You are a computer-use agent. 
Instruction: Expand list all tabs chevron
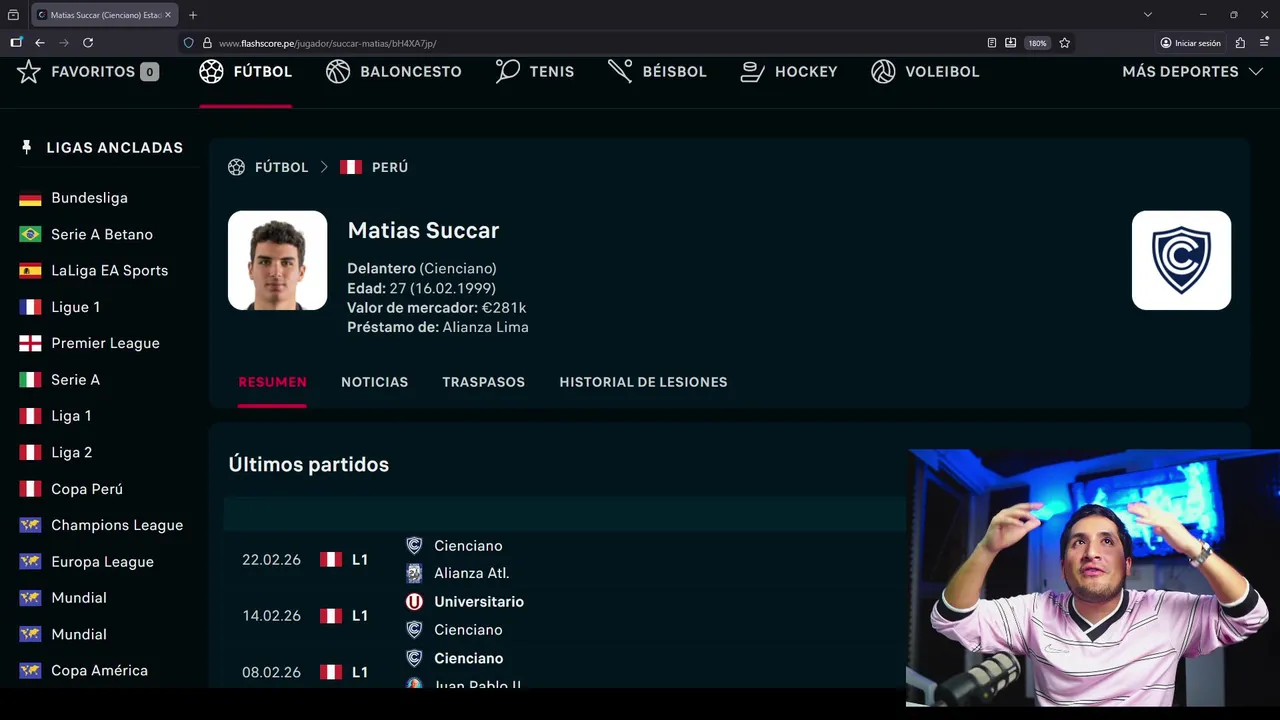[x=1148, y=15]
